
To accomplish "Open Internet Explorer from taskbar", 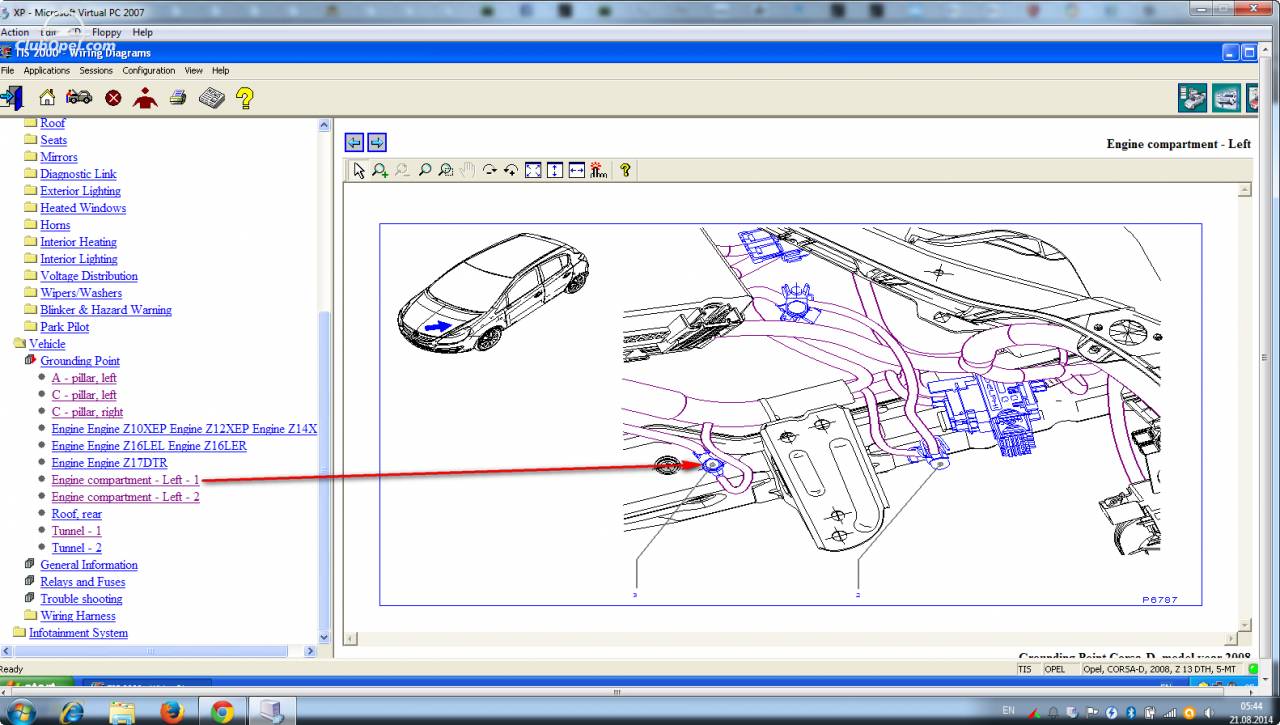I will click(72, 712).
